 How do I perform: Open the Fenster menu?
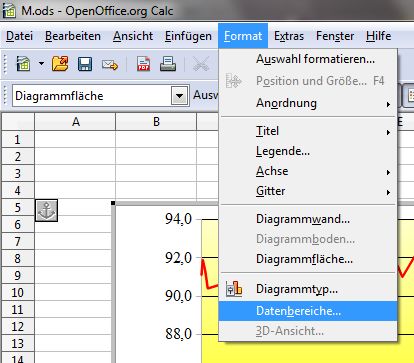click(x=335, y=36)
